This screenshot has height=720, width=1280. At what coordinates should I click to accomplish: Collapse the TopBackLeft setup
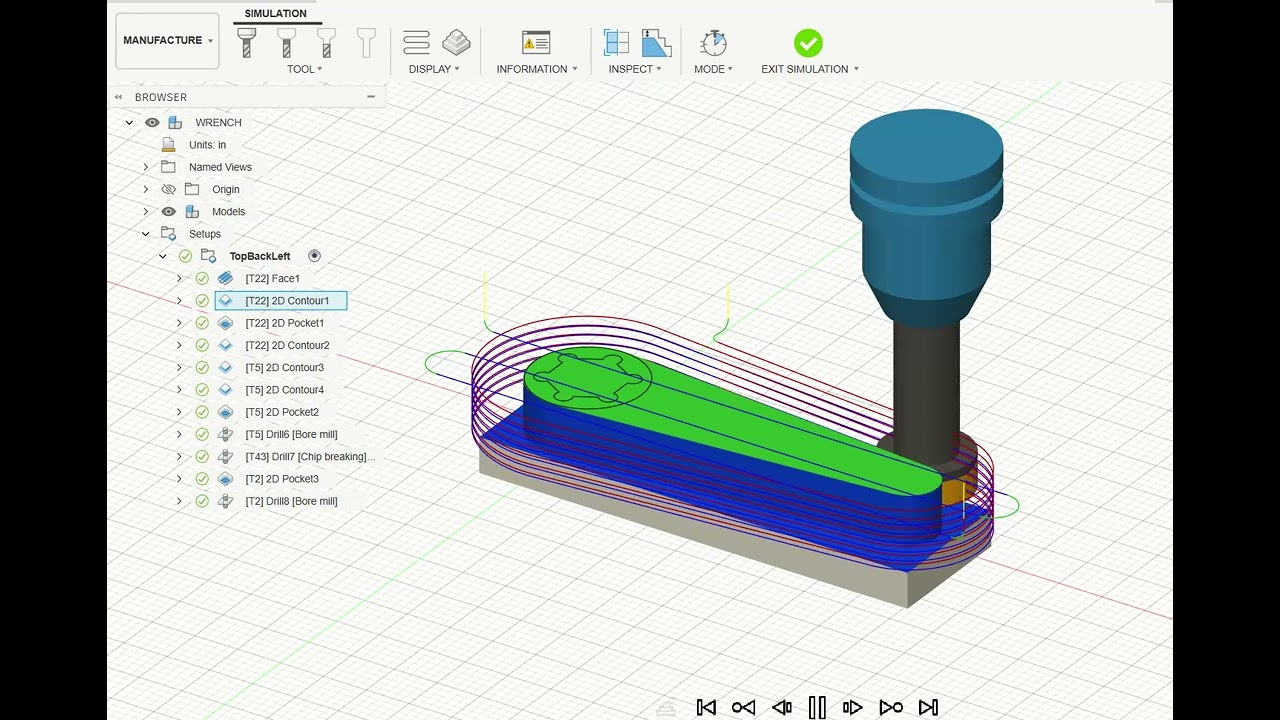click(x=163, y=256)
